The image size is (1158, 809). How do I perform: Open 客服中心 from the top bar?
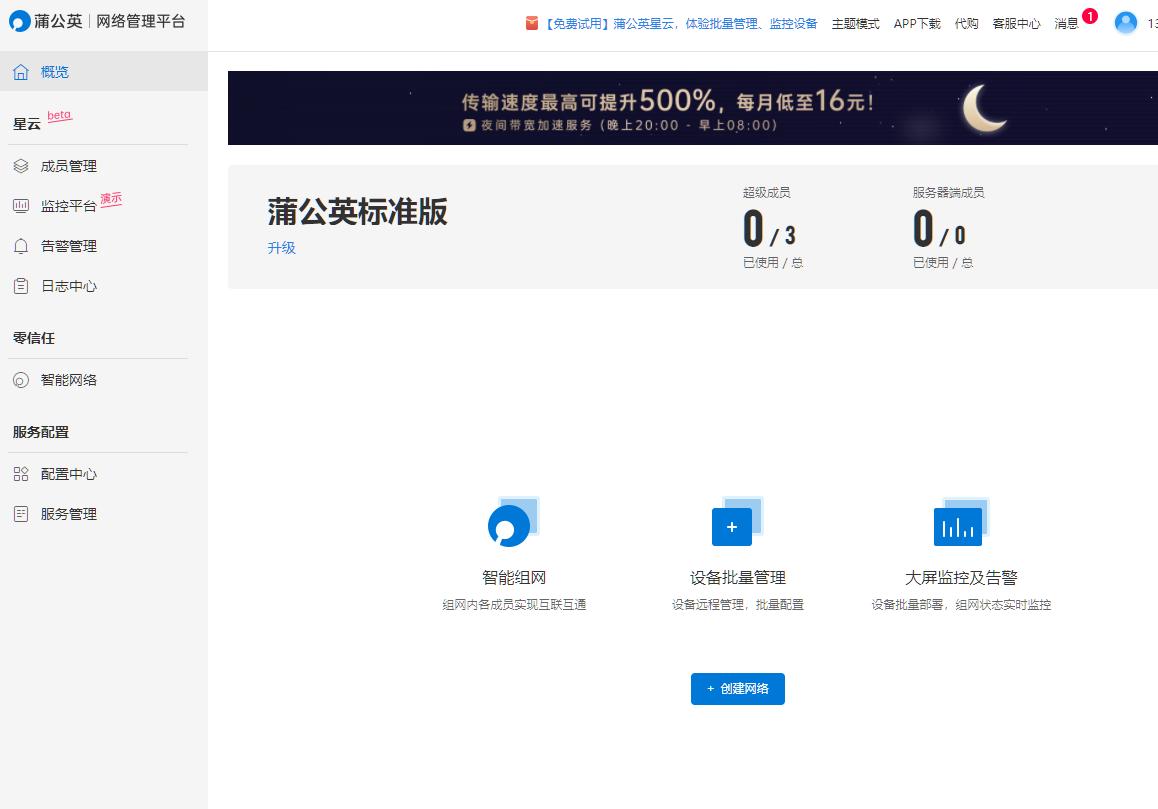click(1016, 23)
